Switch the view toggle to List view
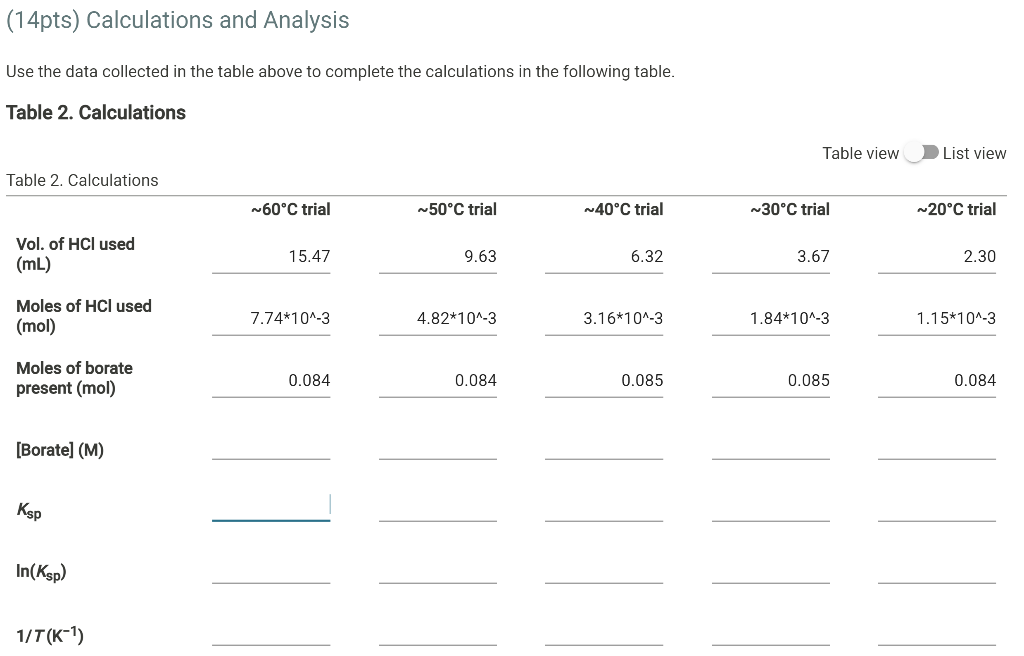This screenshot has height=656, width=1024. 920,153
